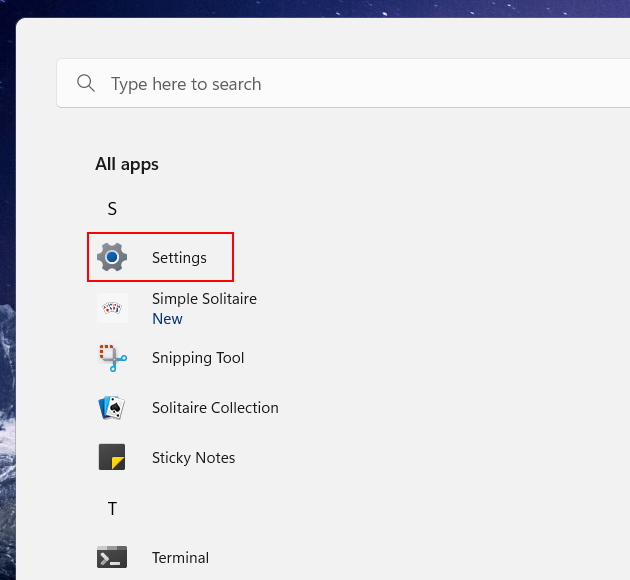Open the Settings gear icon
Image resolution: width=630 pixels, height=580 pixels.
point(112,257)
